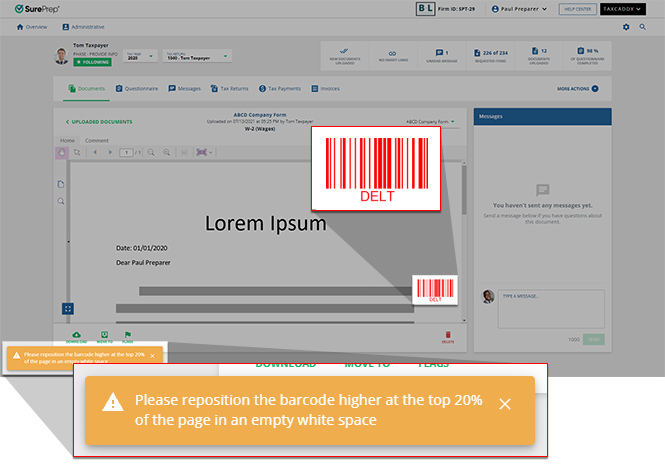Toggle the Following button
Screen dimensions: 665x464
point(92,62)
